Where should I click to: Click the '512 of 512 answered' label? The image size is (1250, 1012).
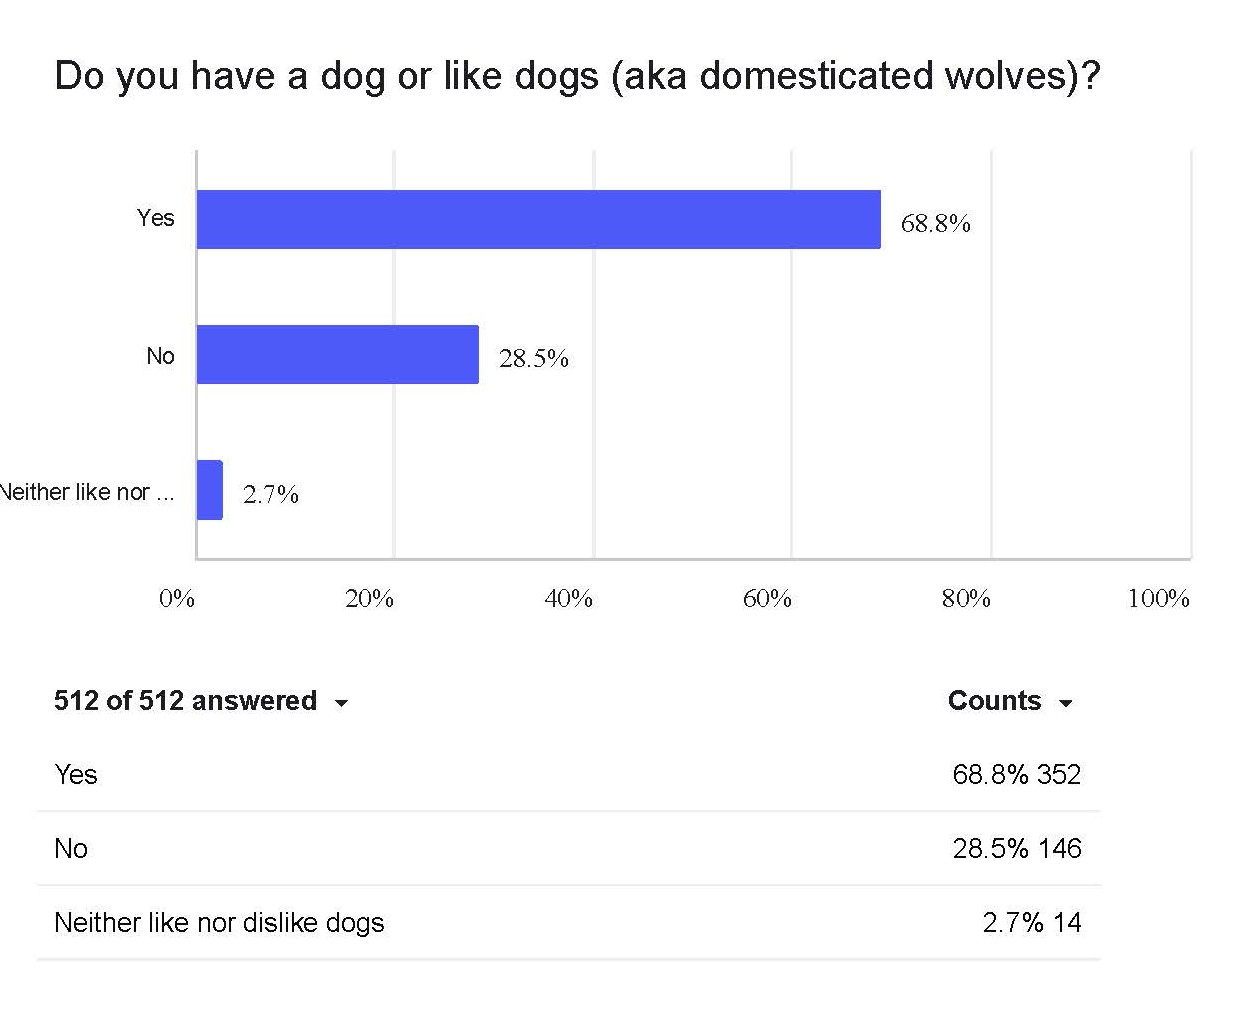[x=185, y=700]
